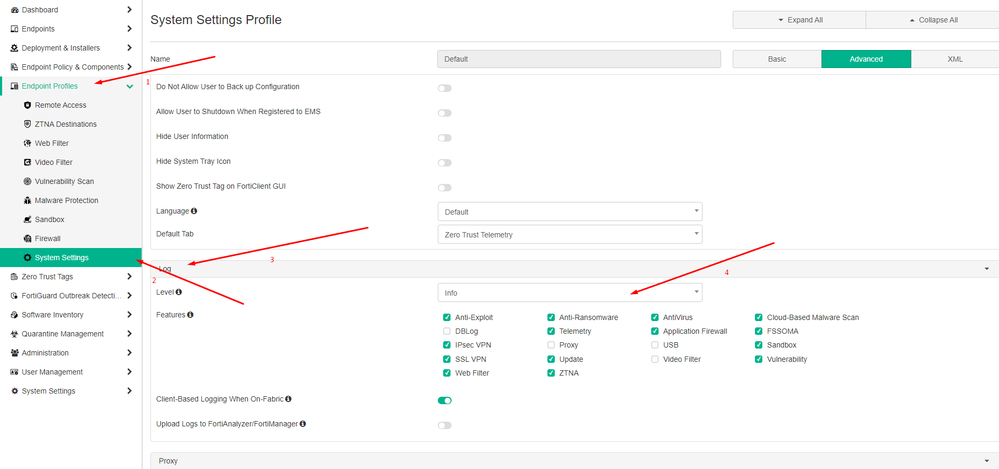
Task: Click the Web Filter icon
Action: (x=27, y=143)
